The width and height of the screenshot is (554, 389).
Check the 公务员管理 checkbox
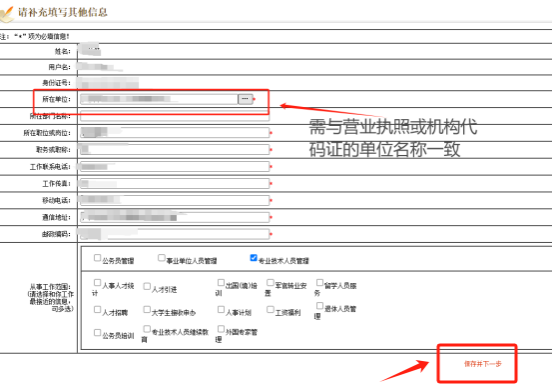(x=97, y=258)
